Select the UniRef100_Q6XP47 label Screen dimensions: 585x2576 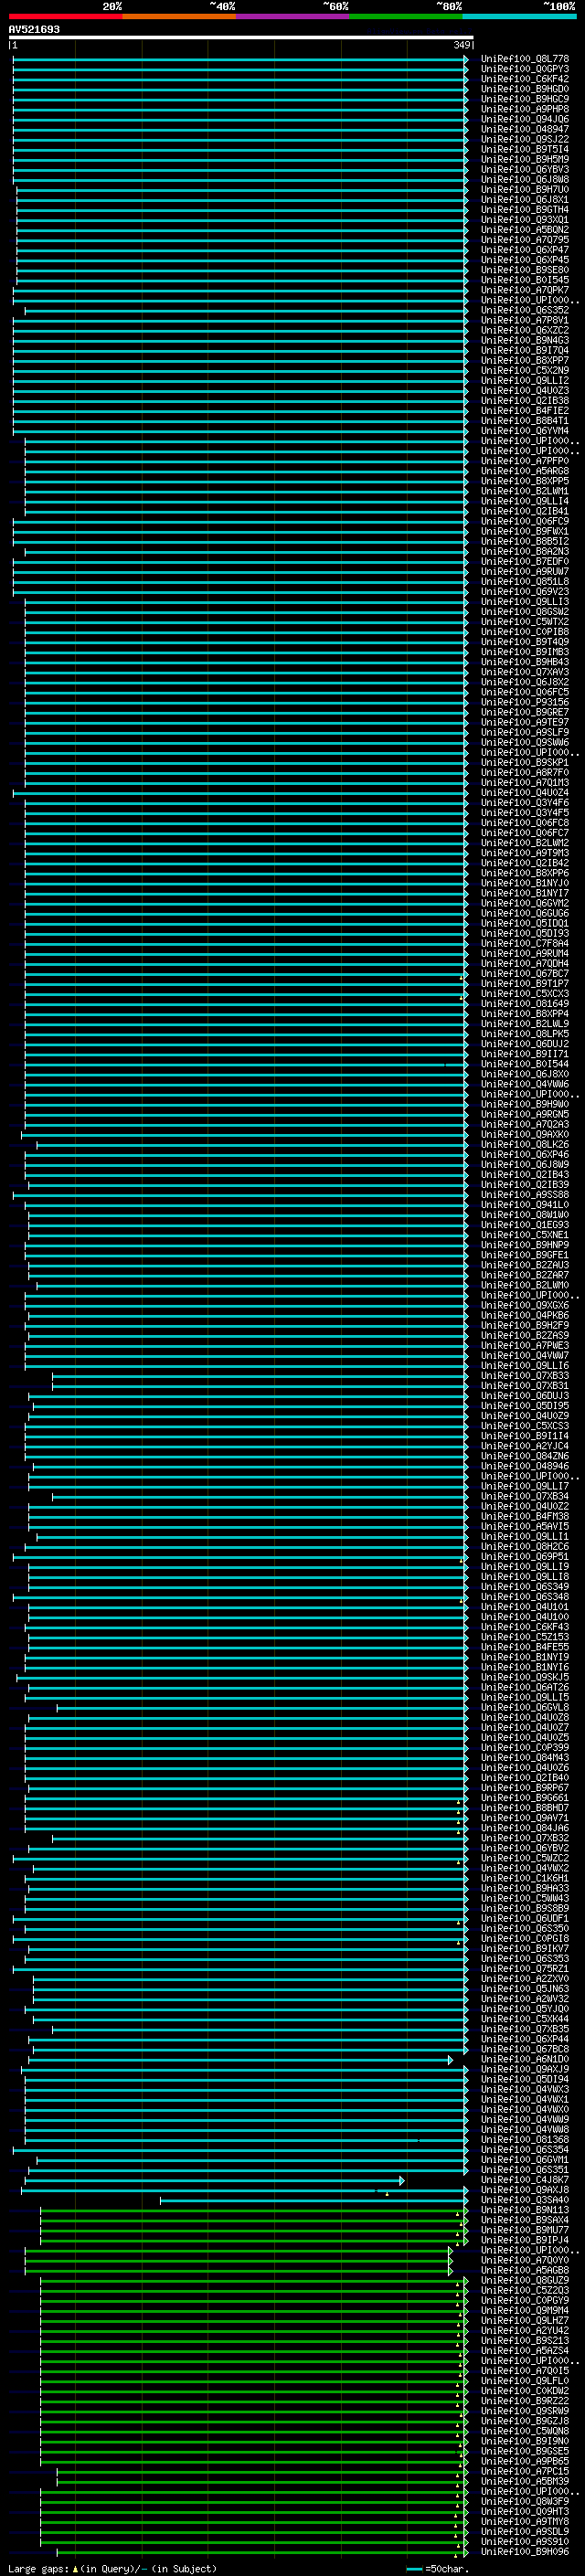tap(525, 250)
